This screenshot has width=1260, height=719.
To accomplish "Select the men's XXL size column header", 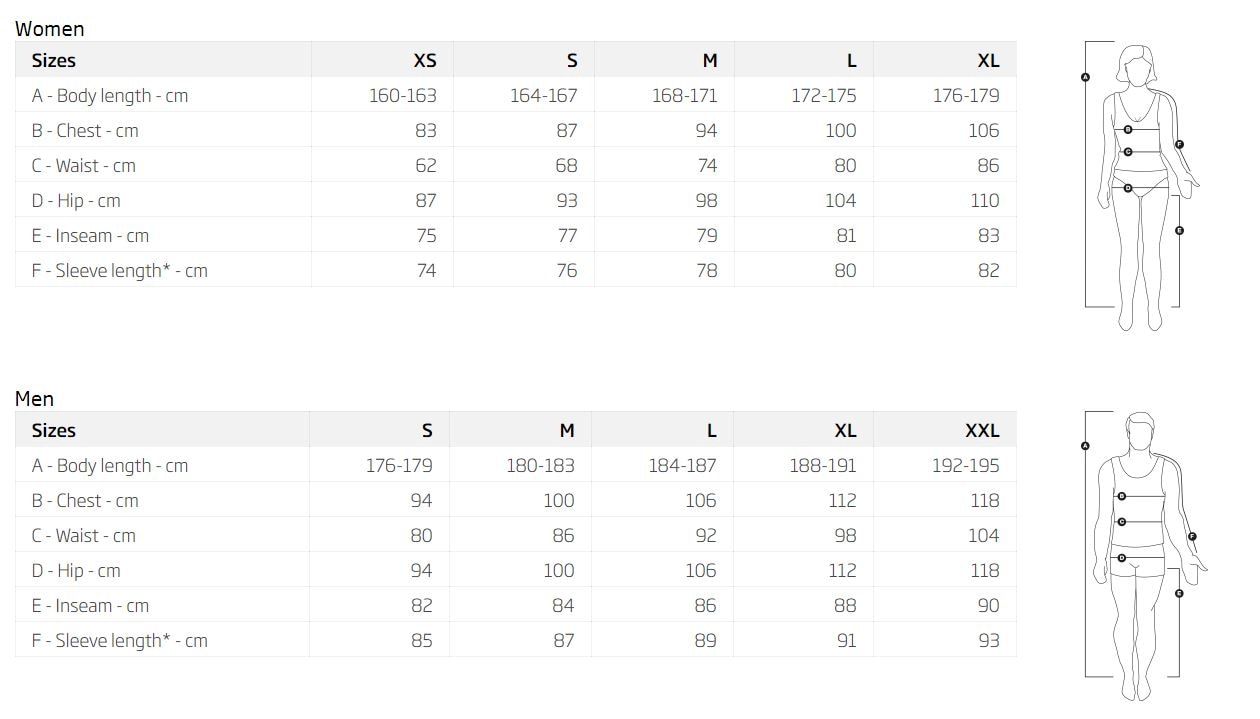I will [982, 430].
